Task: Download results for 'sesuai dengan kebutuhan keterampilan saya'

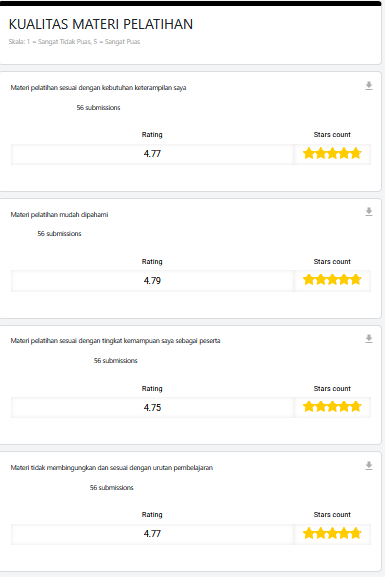Action: [369, 86]
